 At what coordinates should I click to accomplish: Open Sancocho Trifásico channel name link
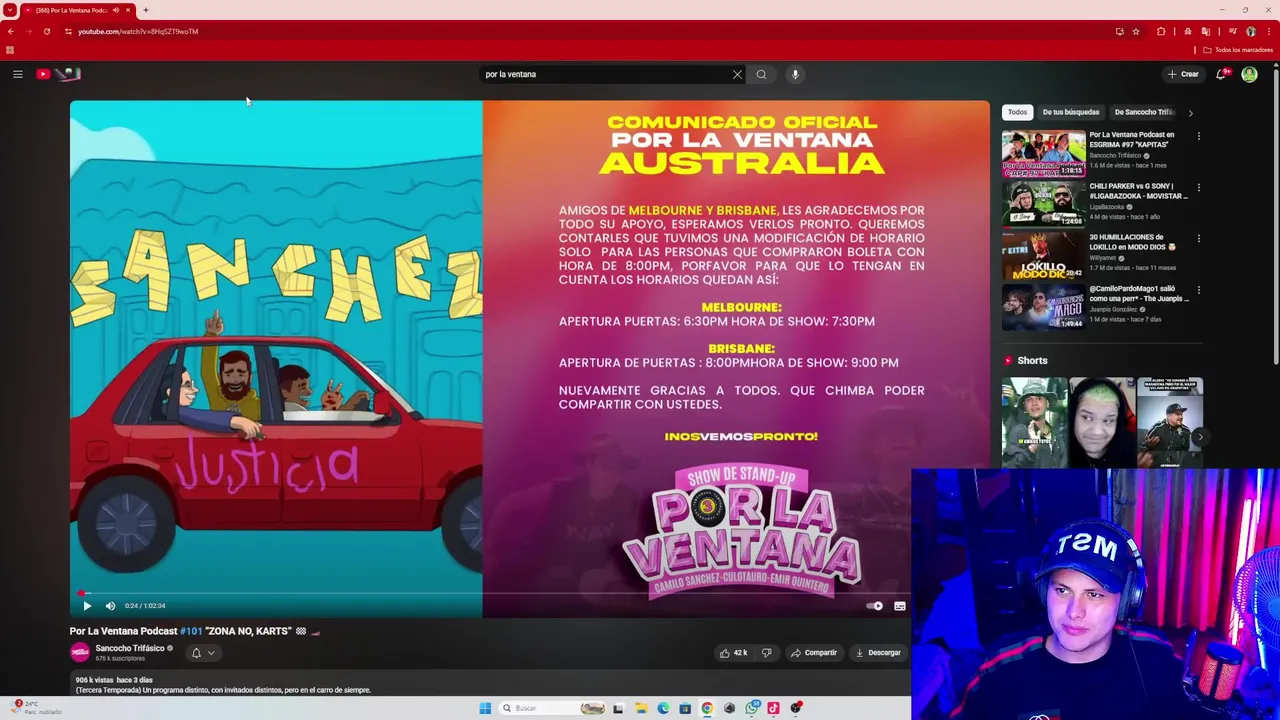click(x=130, y=648)
